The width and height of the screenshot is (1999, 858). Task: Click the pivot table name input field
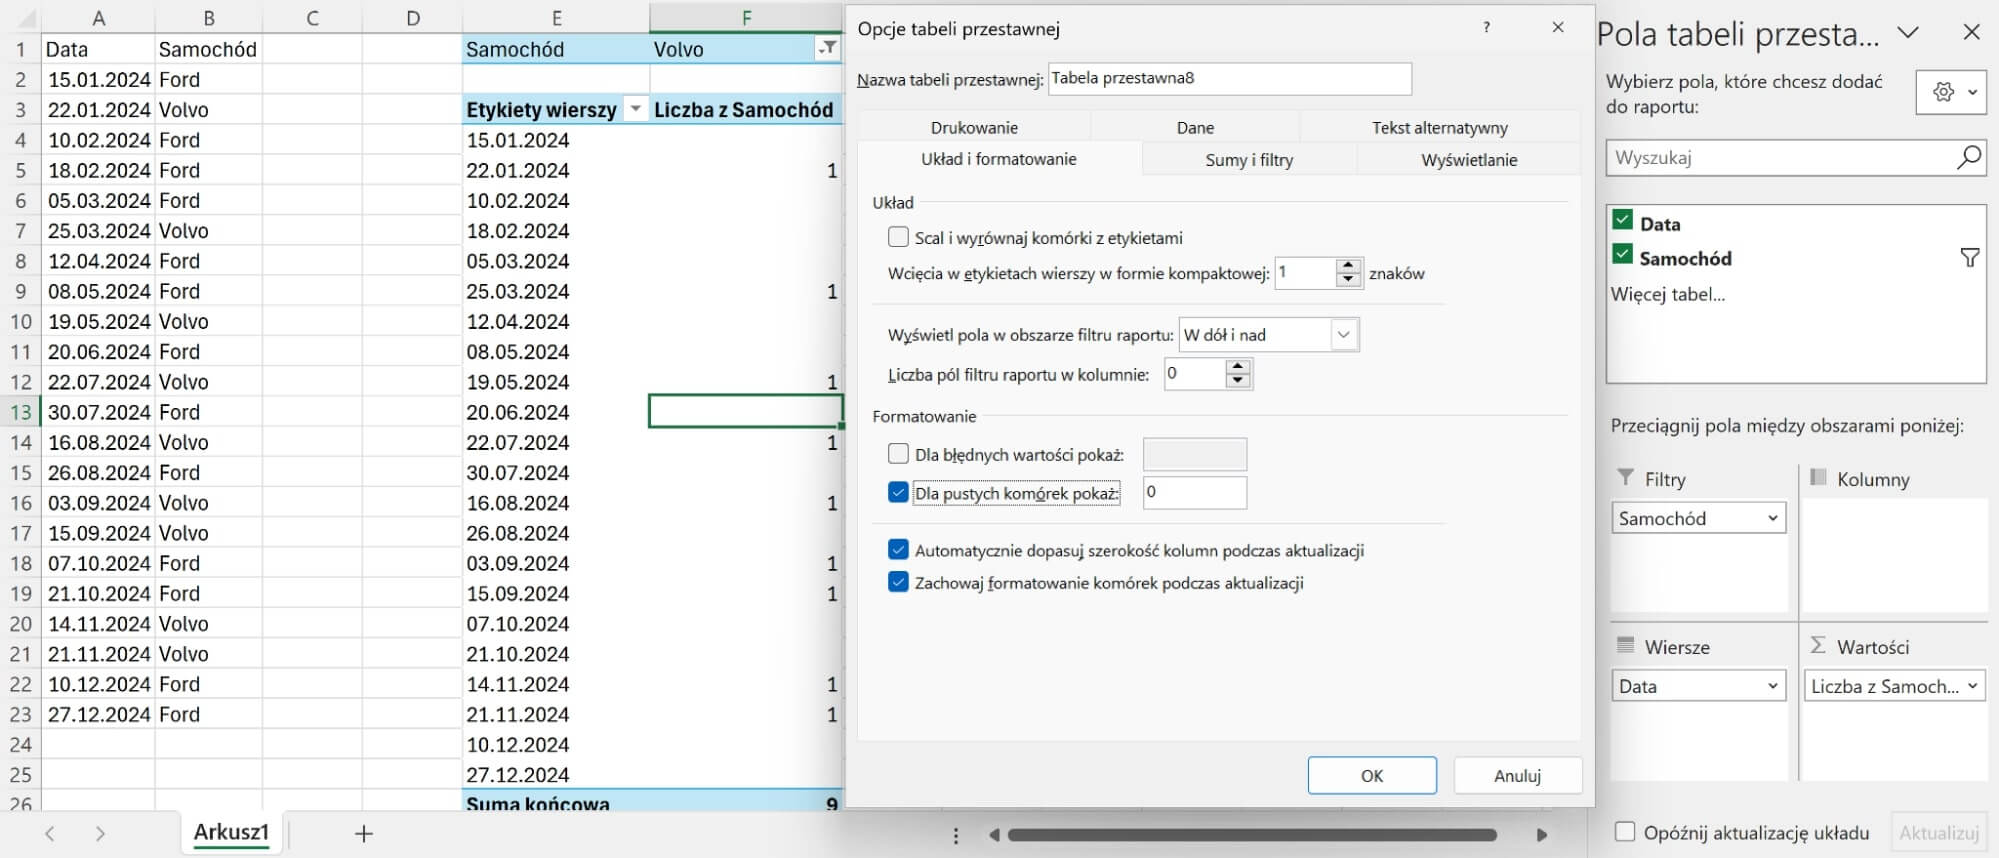click(x=1228, y=79)
